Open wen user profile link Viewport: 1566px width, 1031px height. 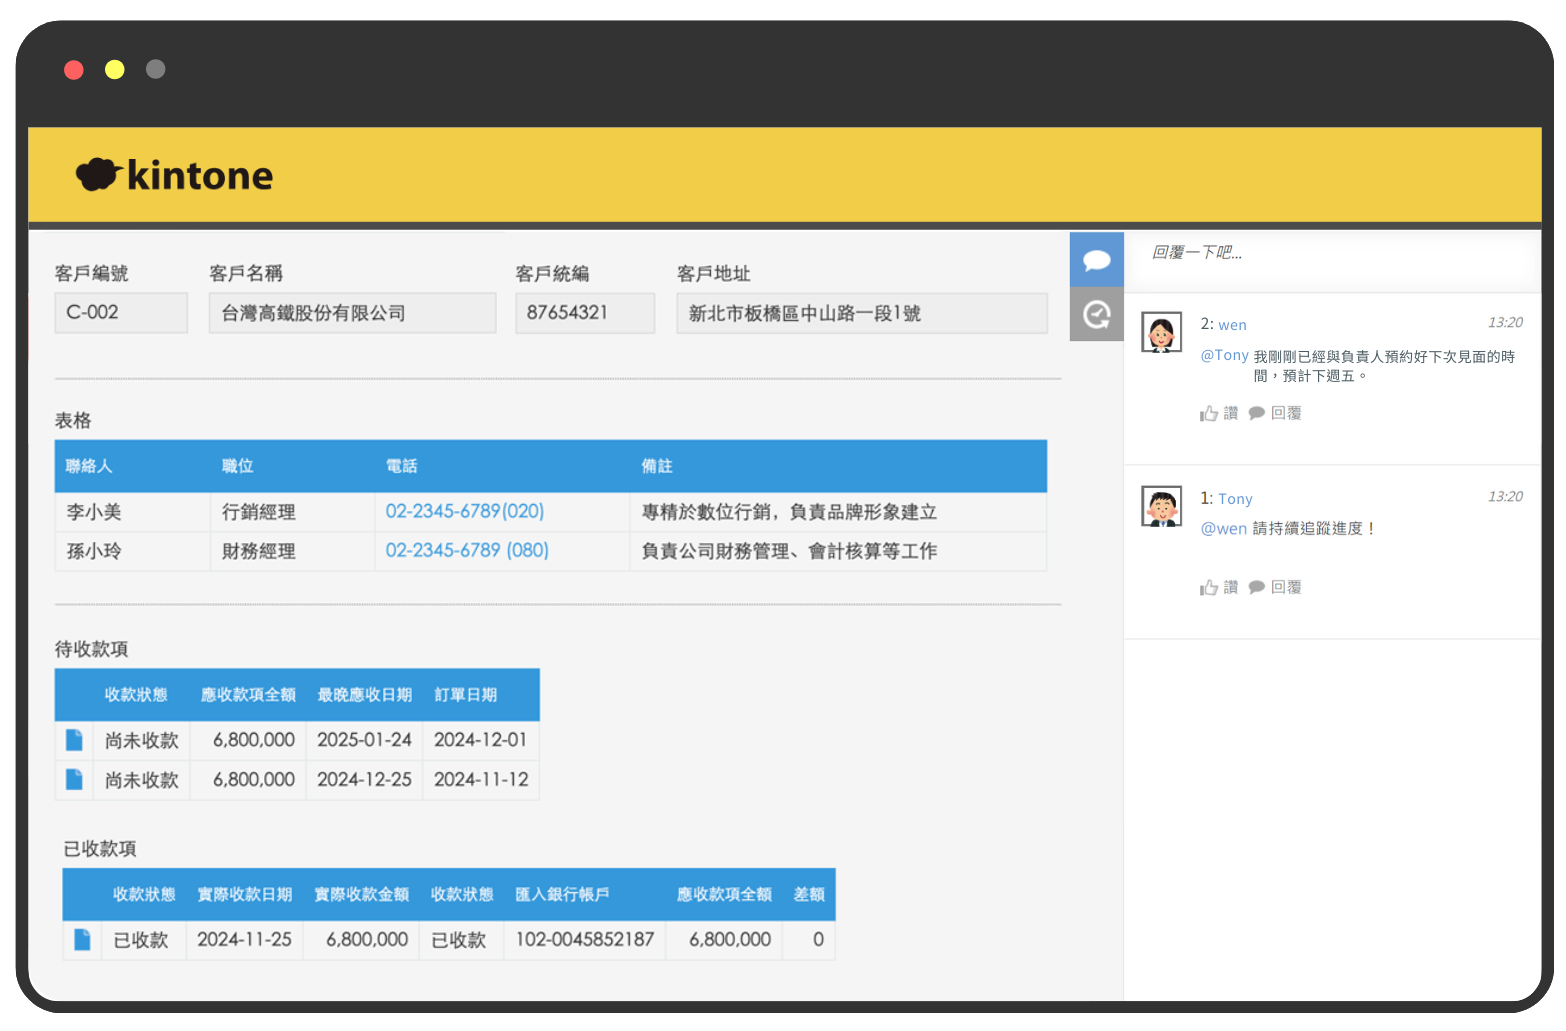point(1232,325)
